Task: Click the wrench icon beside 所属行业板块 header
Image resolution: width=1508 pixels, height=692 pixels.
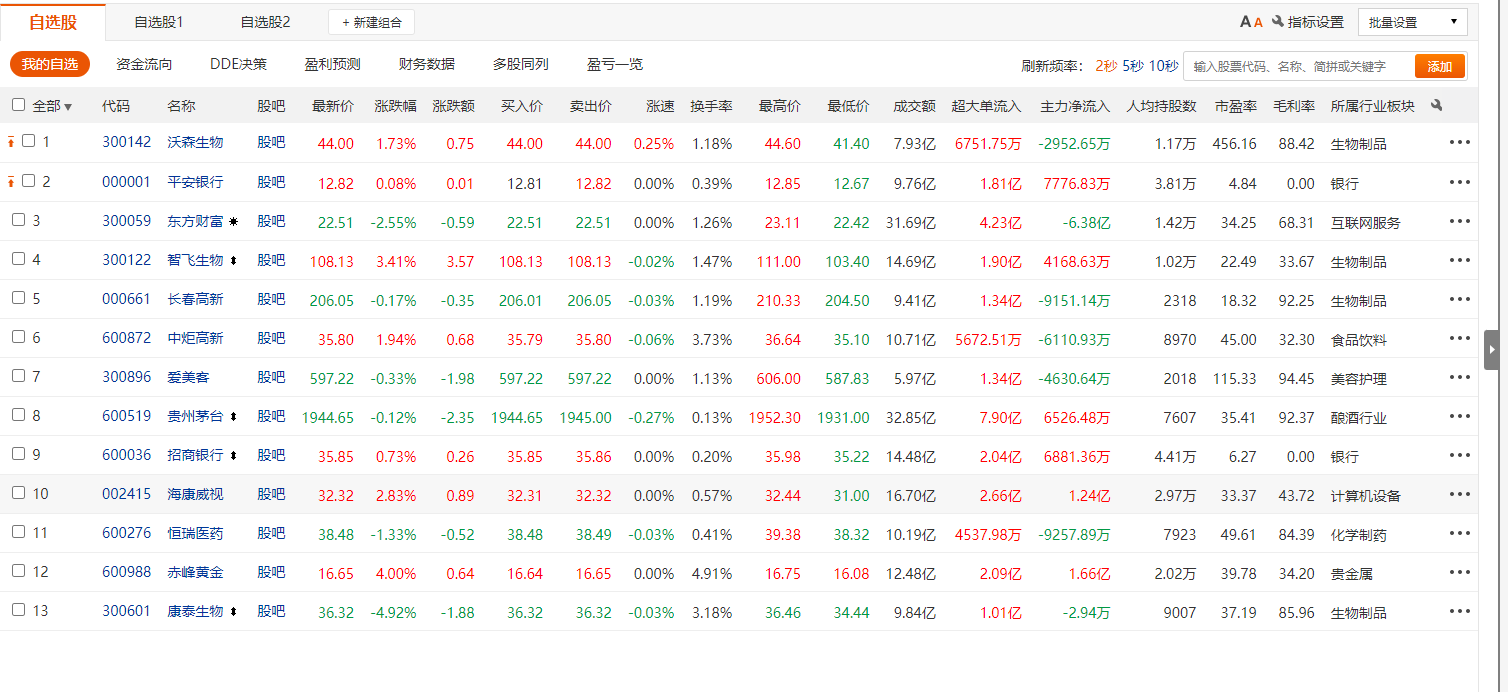Action: (1435, 105)
